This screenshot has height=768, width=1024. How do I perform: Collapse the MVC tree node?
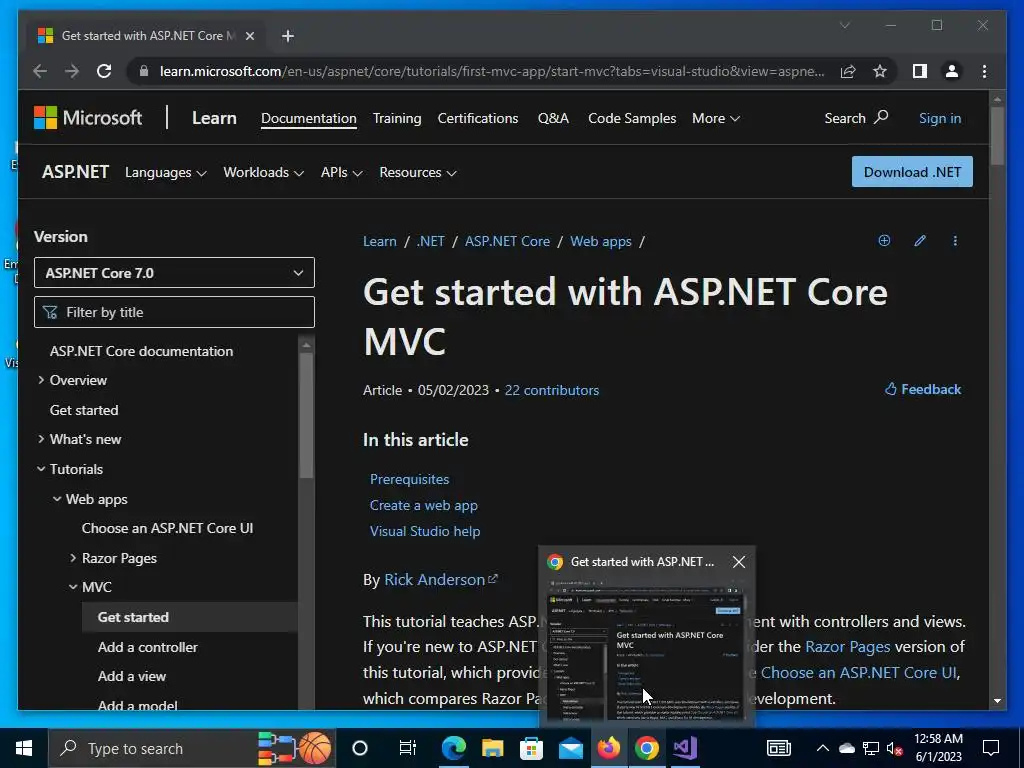(72, 586)
